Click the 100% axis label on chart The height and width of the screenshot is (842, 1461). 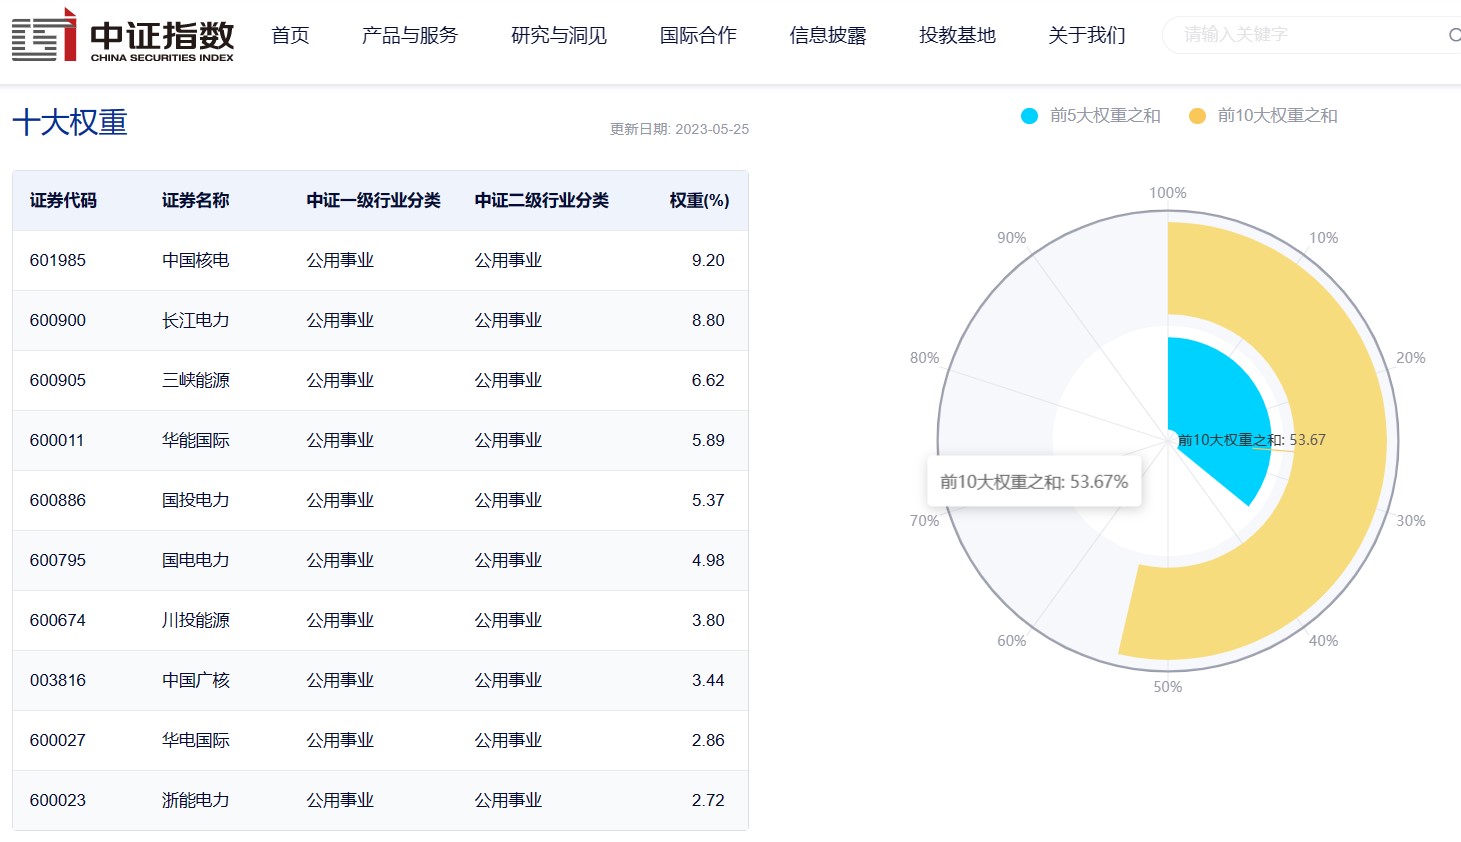pos(1168,193)
